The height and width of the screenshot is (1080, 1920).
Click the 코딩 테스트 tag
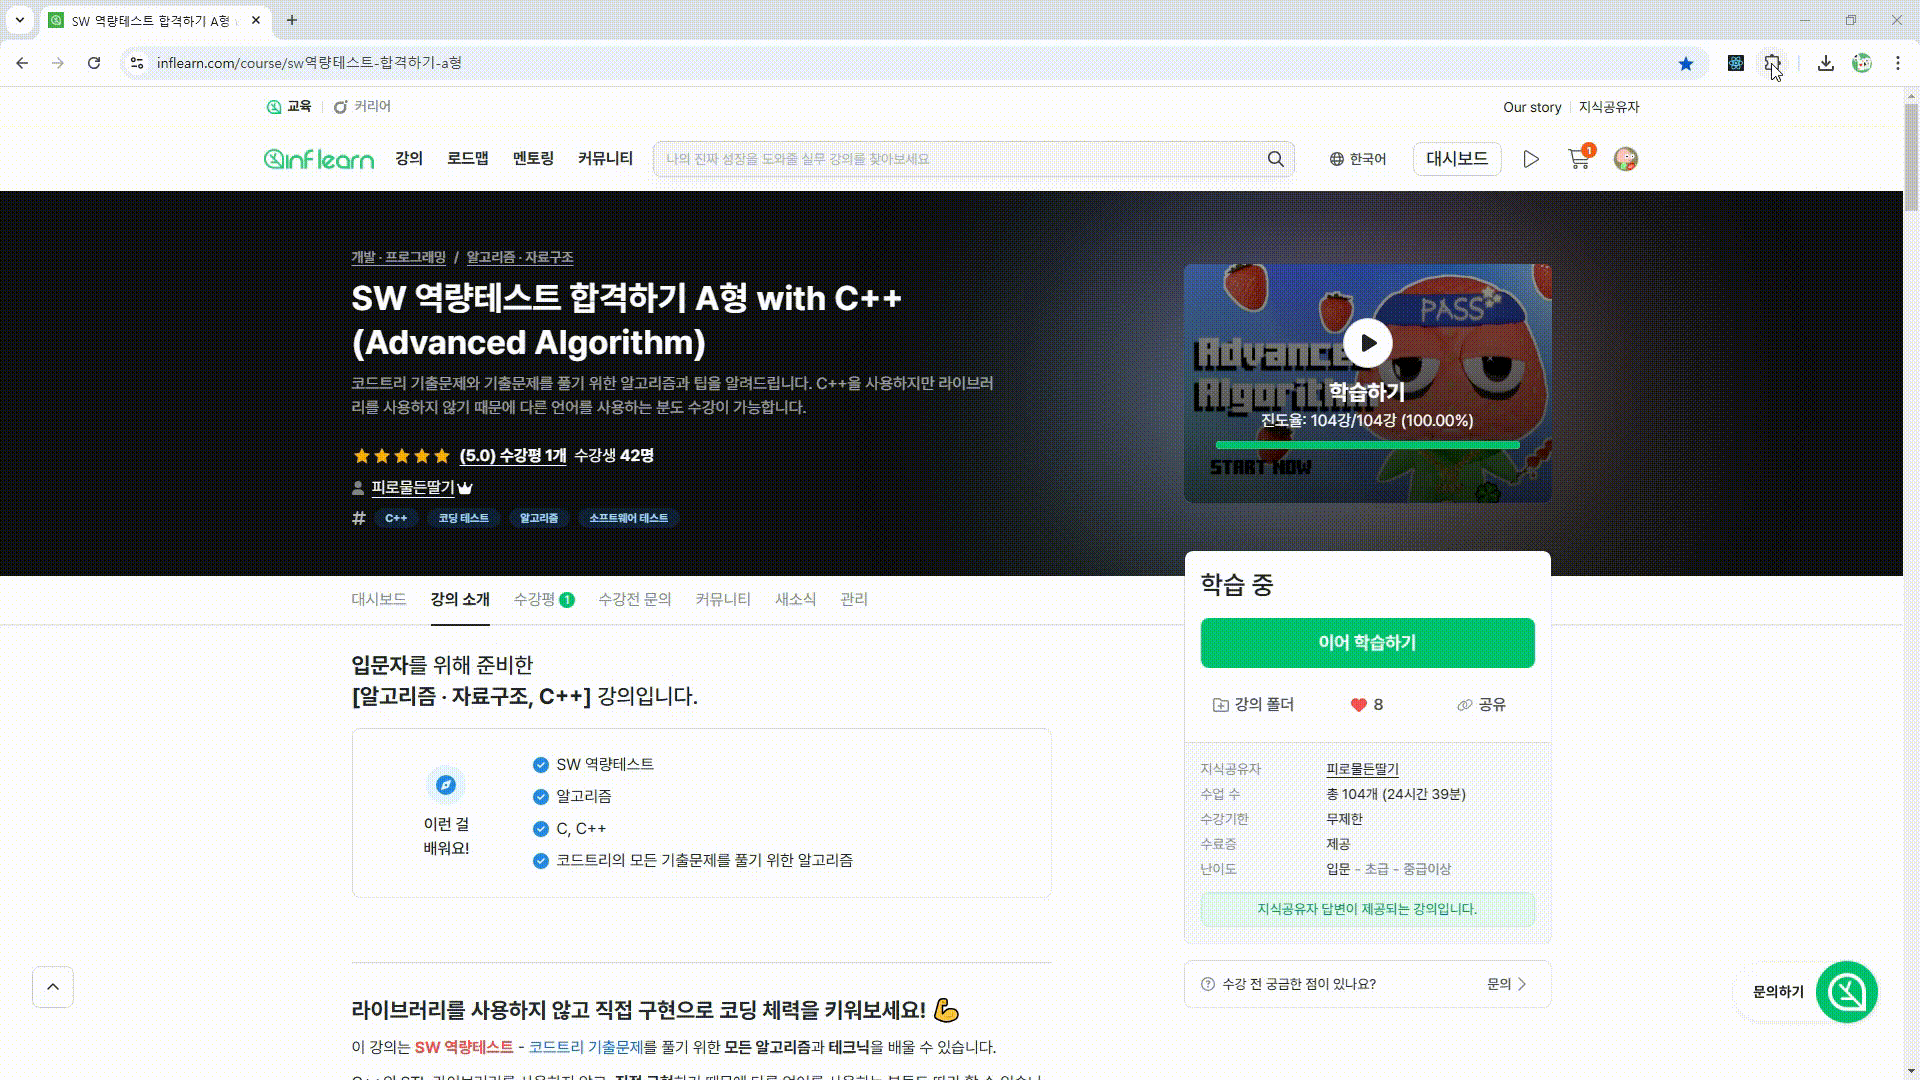[x=463, y=518]
